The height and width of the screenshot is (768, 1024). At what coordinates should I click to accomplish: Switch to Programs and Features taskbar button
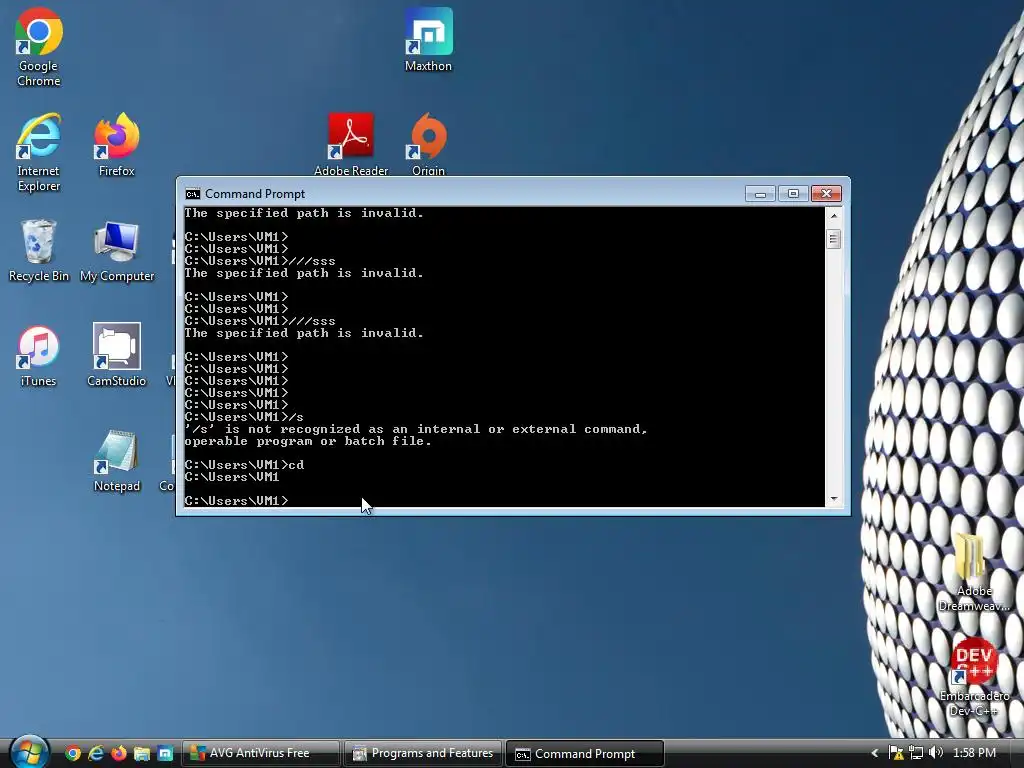tap(423, 754)
